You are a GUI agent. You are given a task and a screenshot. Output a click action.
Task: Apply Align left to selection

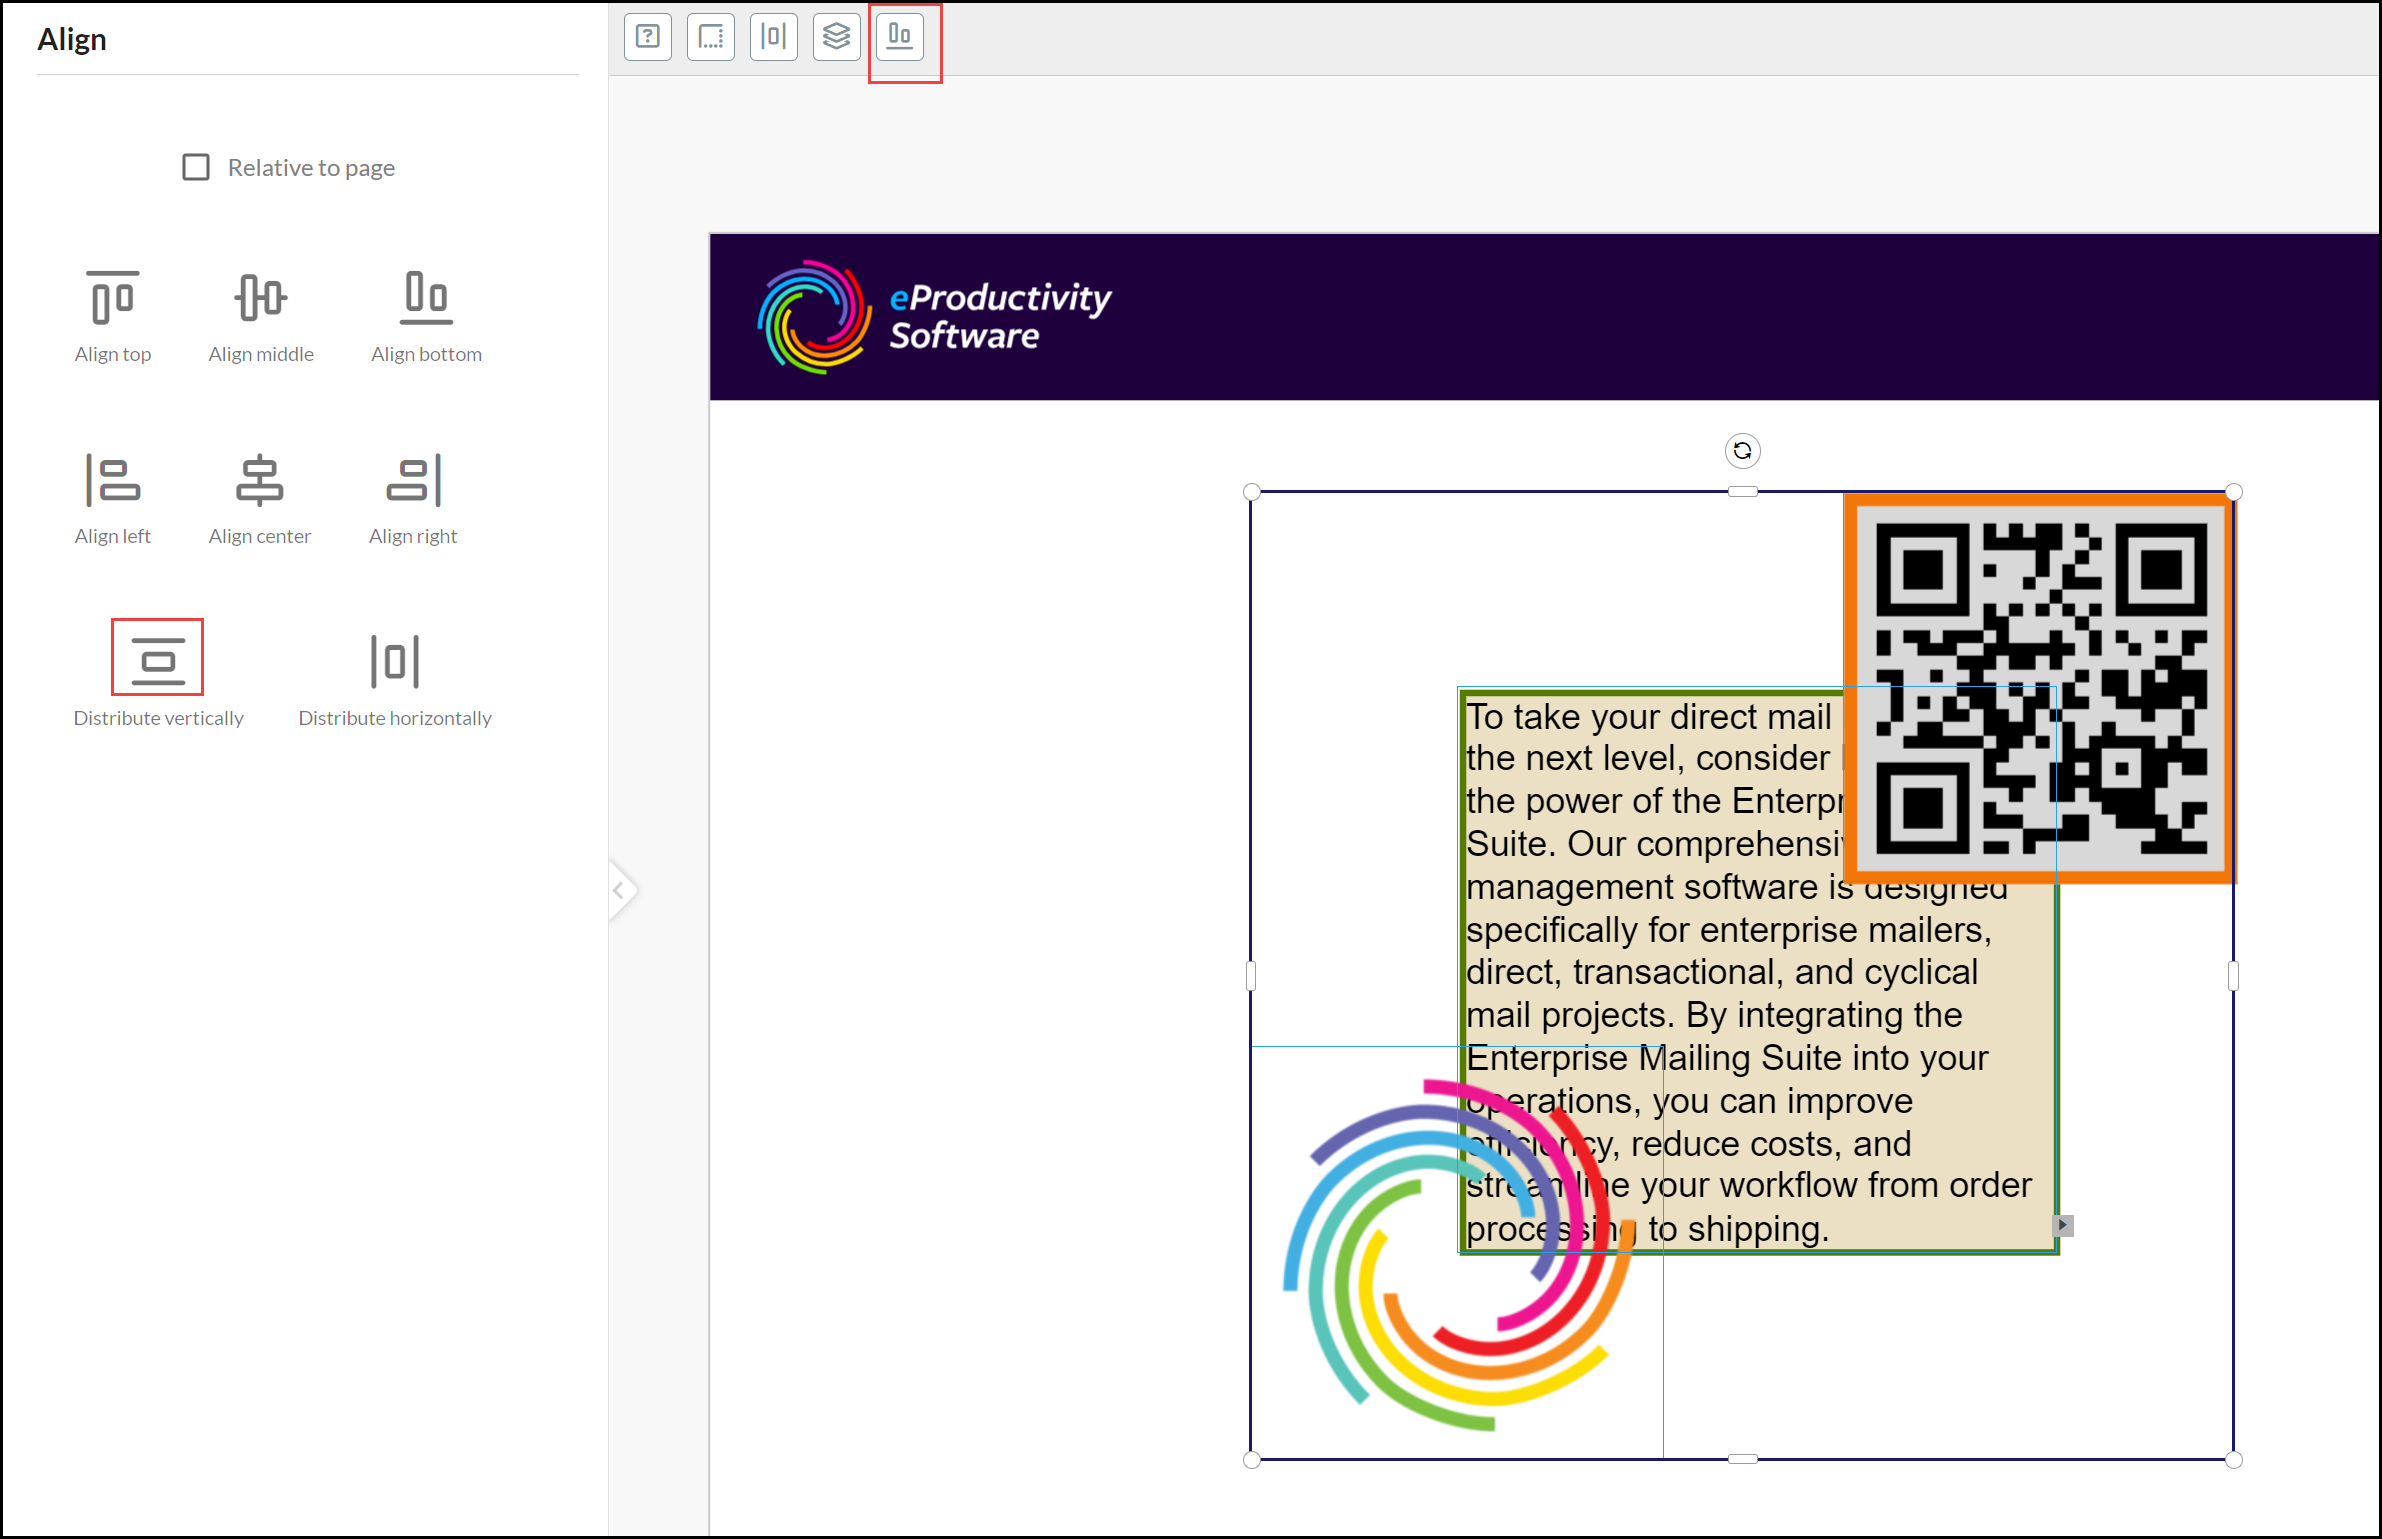pos(113,480)
